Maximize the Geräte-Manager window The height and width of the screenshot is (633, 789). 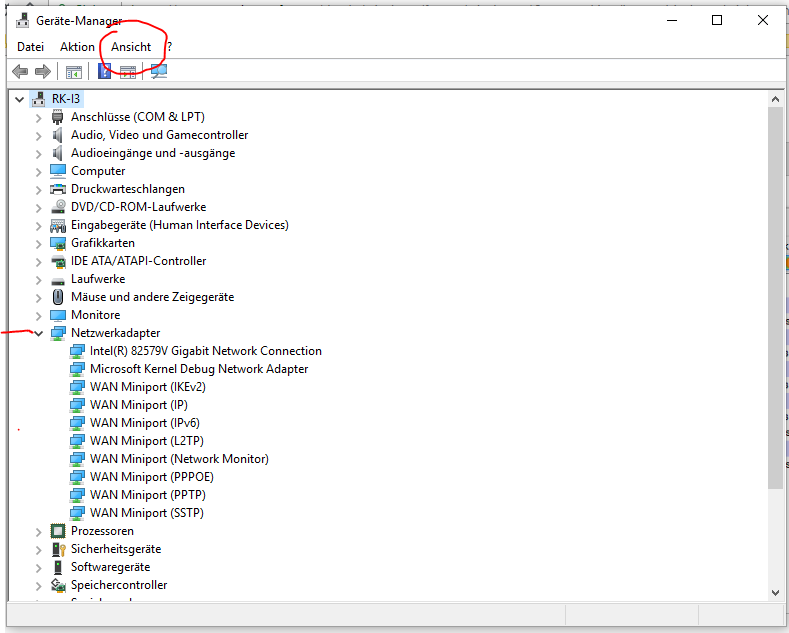point(717,20)
